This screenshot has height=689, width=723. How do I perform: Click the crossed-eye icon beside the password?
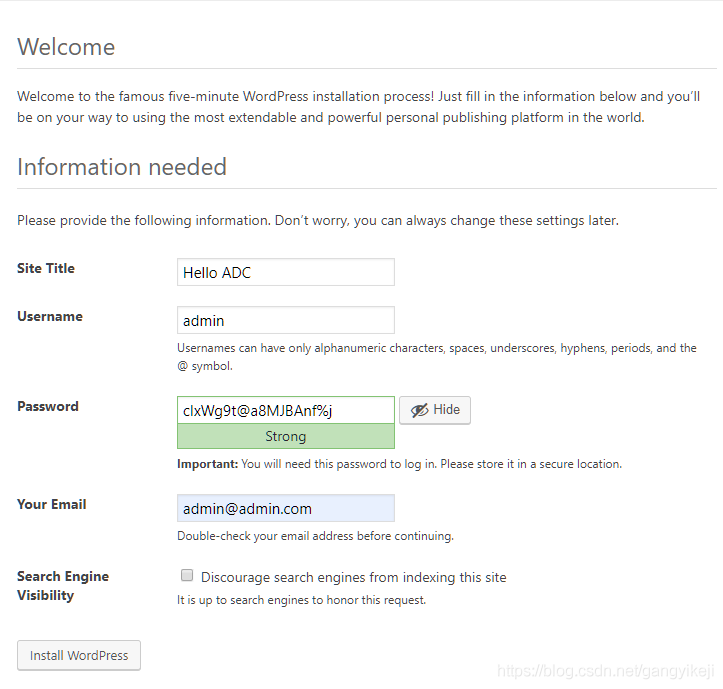(419, 410)
